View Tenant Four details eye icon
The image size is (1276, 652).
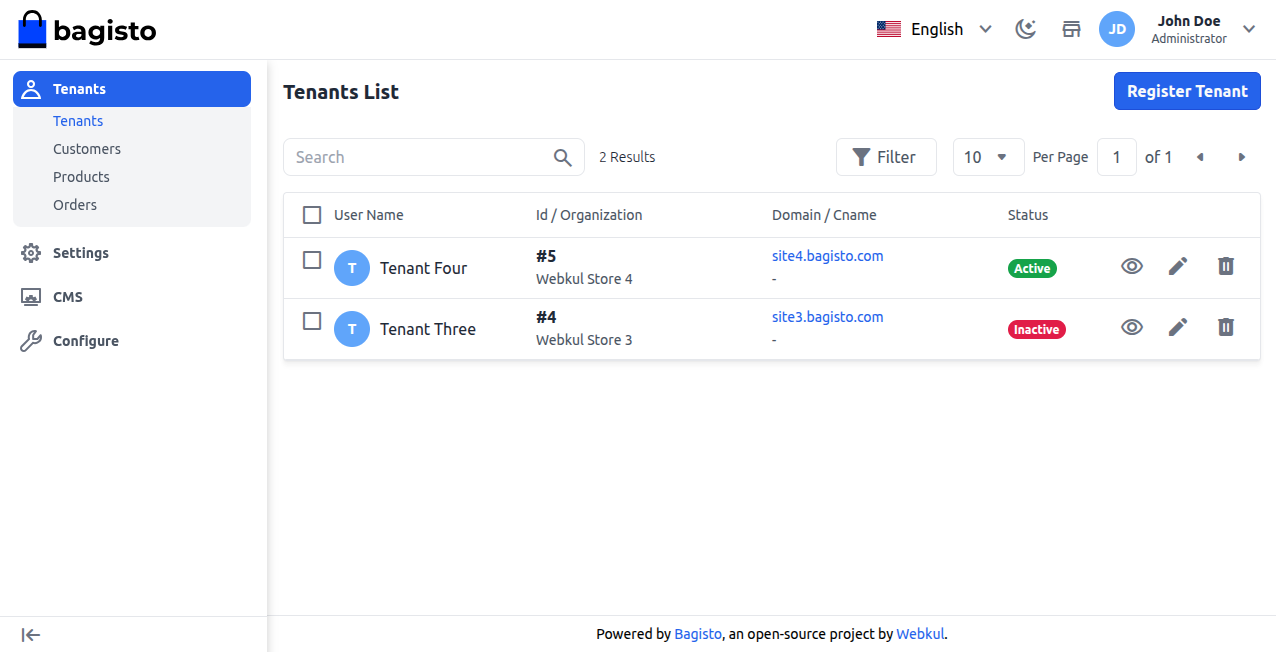[x=1132, y=266]
